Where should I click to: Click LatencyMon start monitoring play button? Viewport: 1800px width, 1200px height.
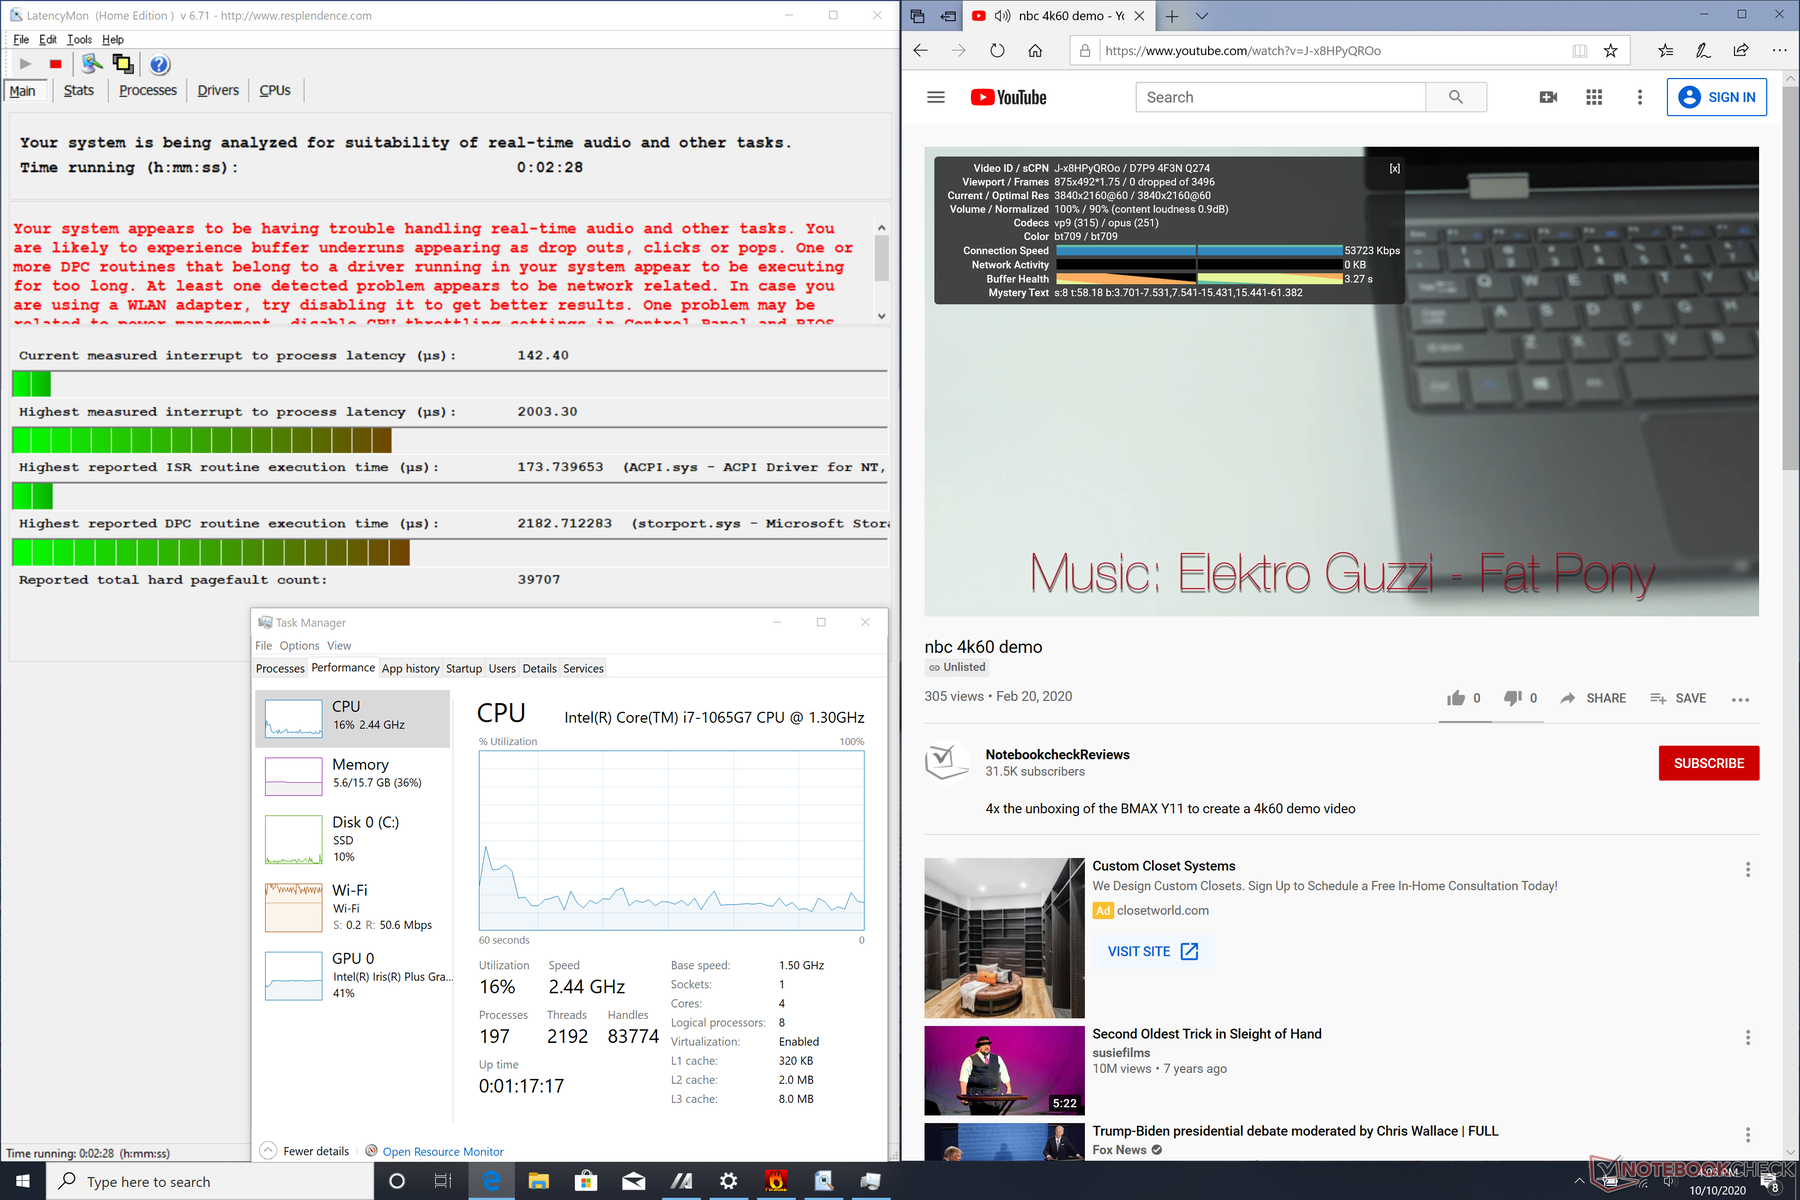[x=25, y=64]
